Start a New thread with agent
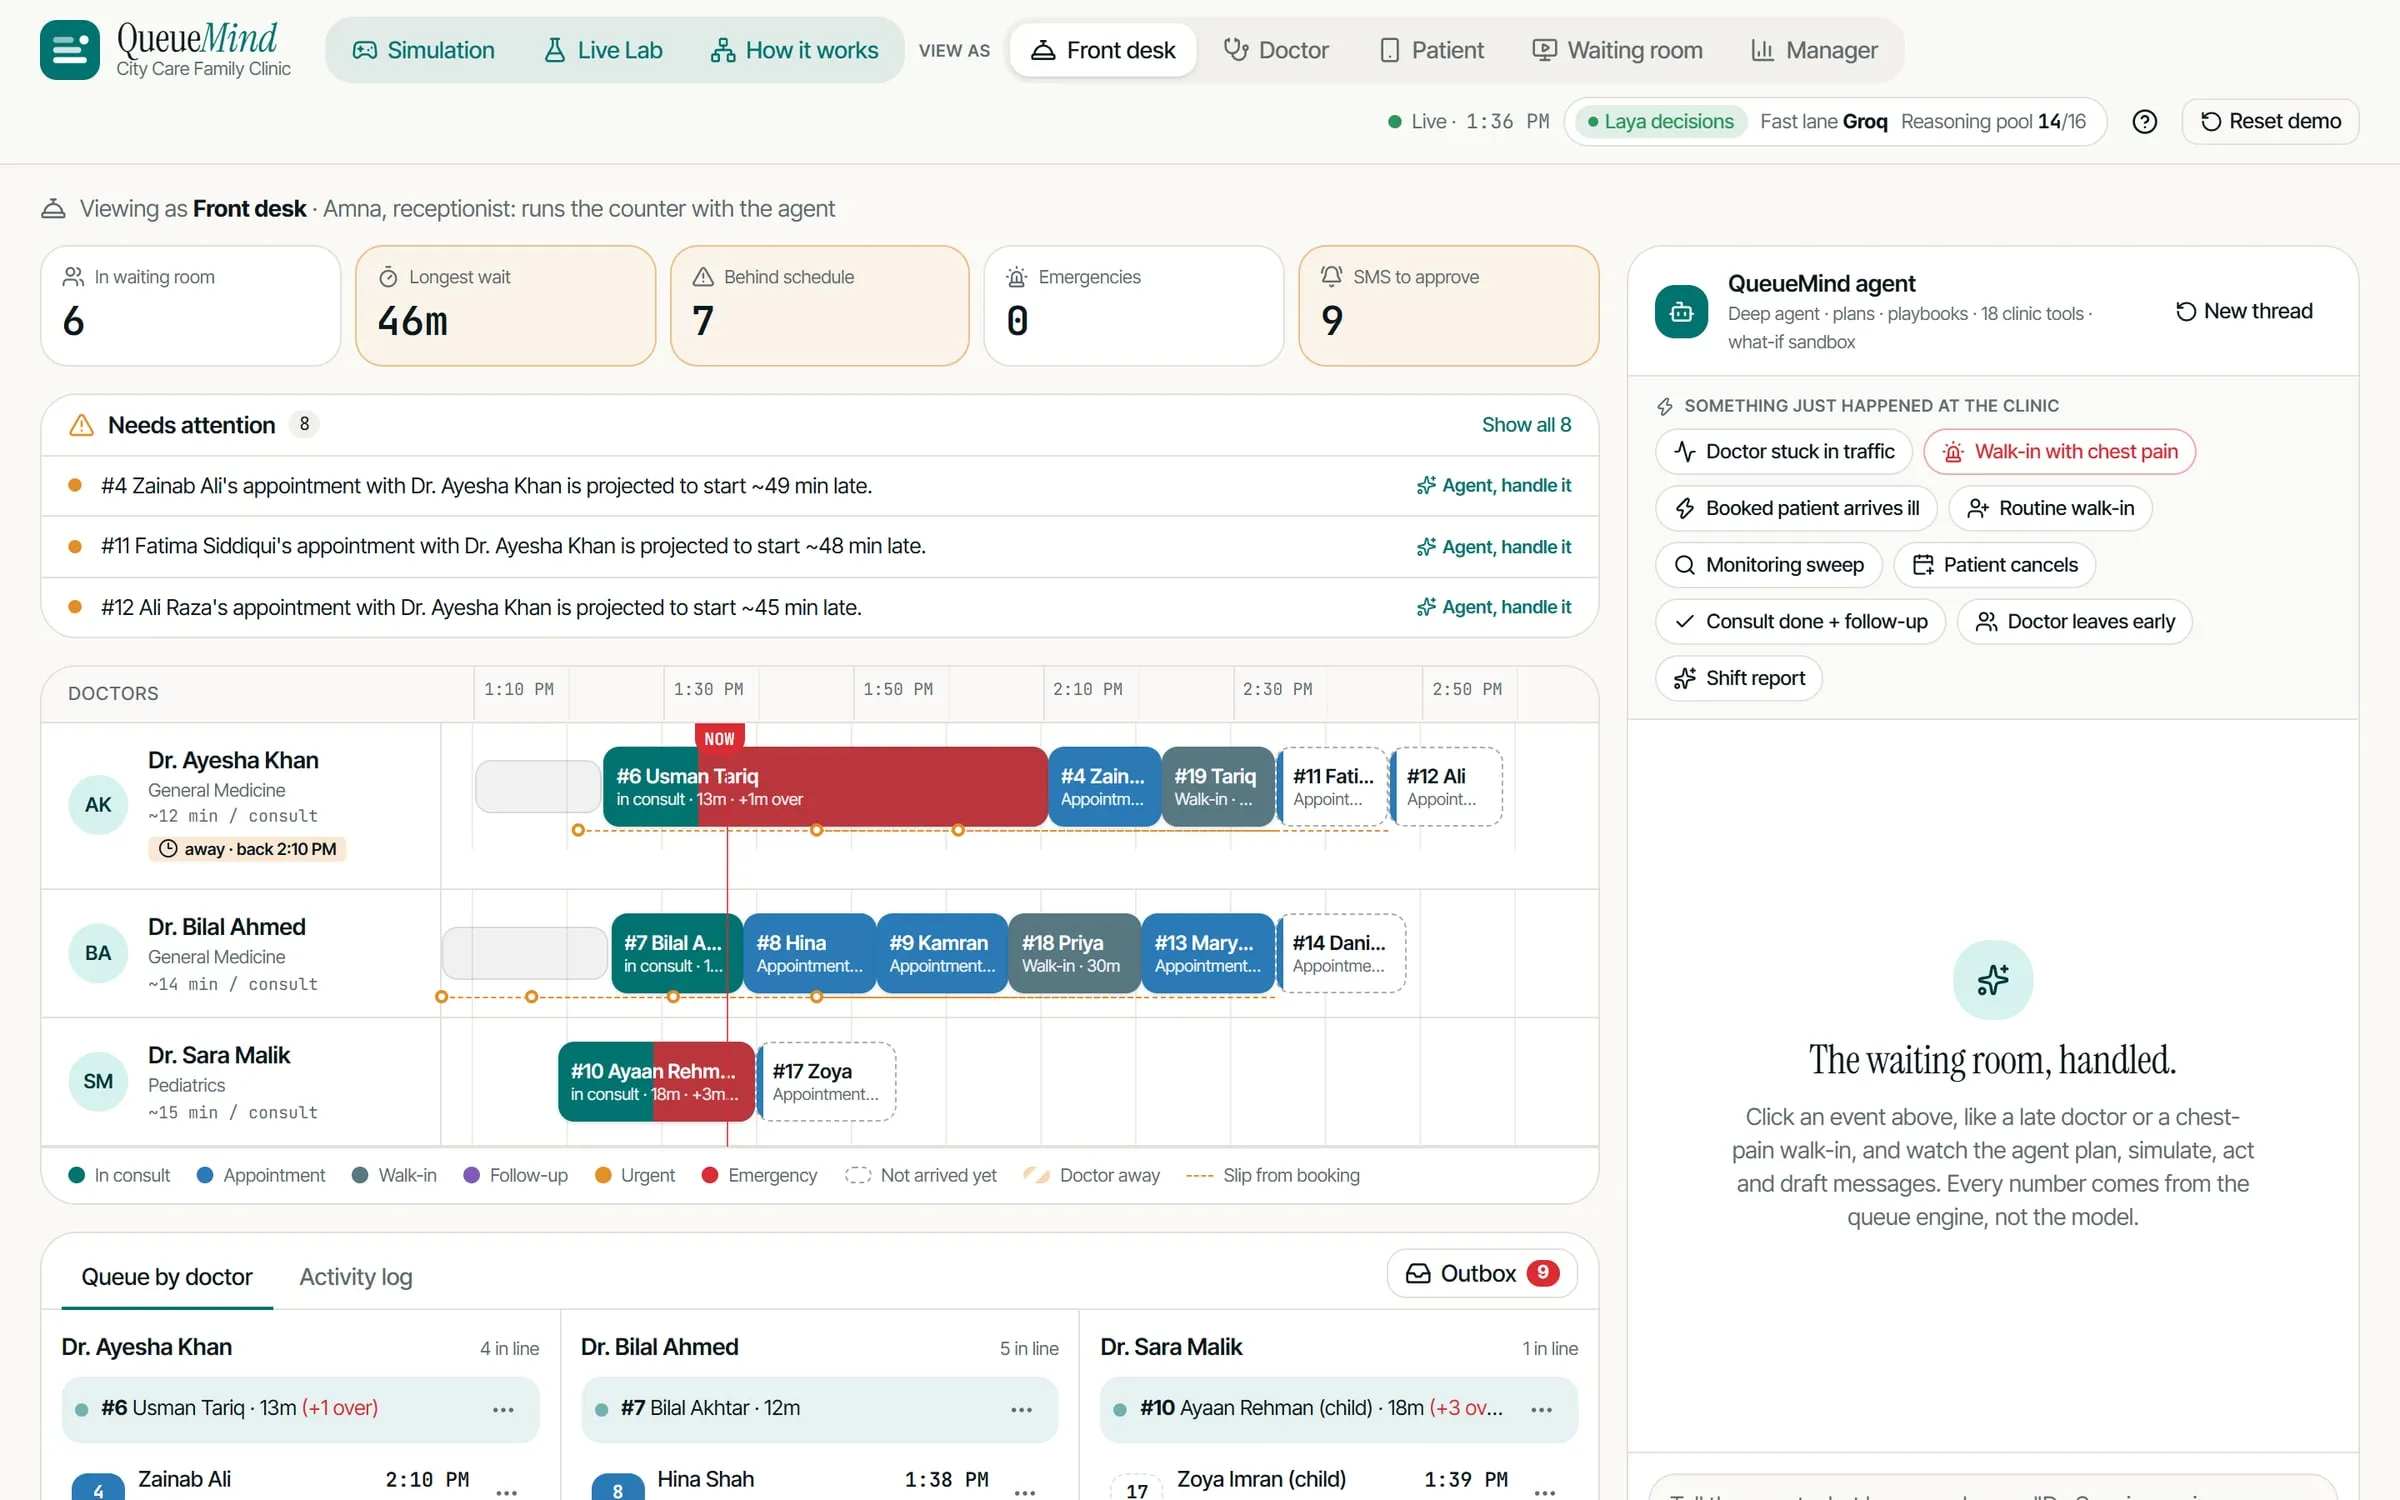Viewport: 2400px width, 1500px height. [2244, 311]
